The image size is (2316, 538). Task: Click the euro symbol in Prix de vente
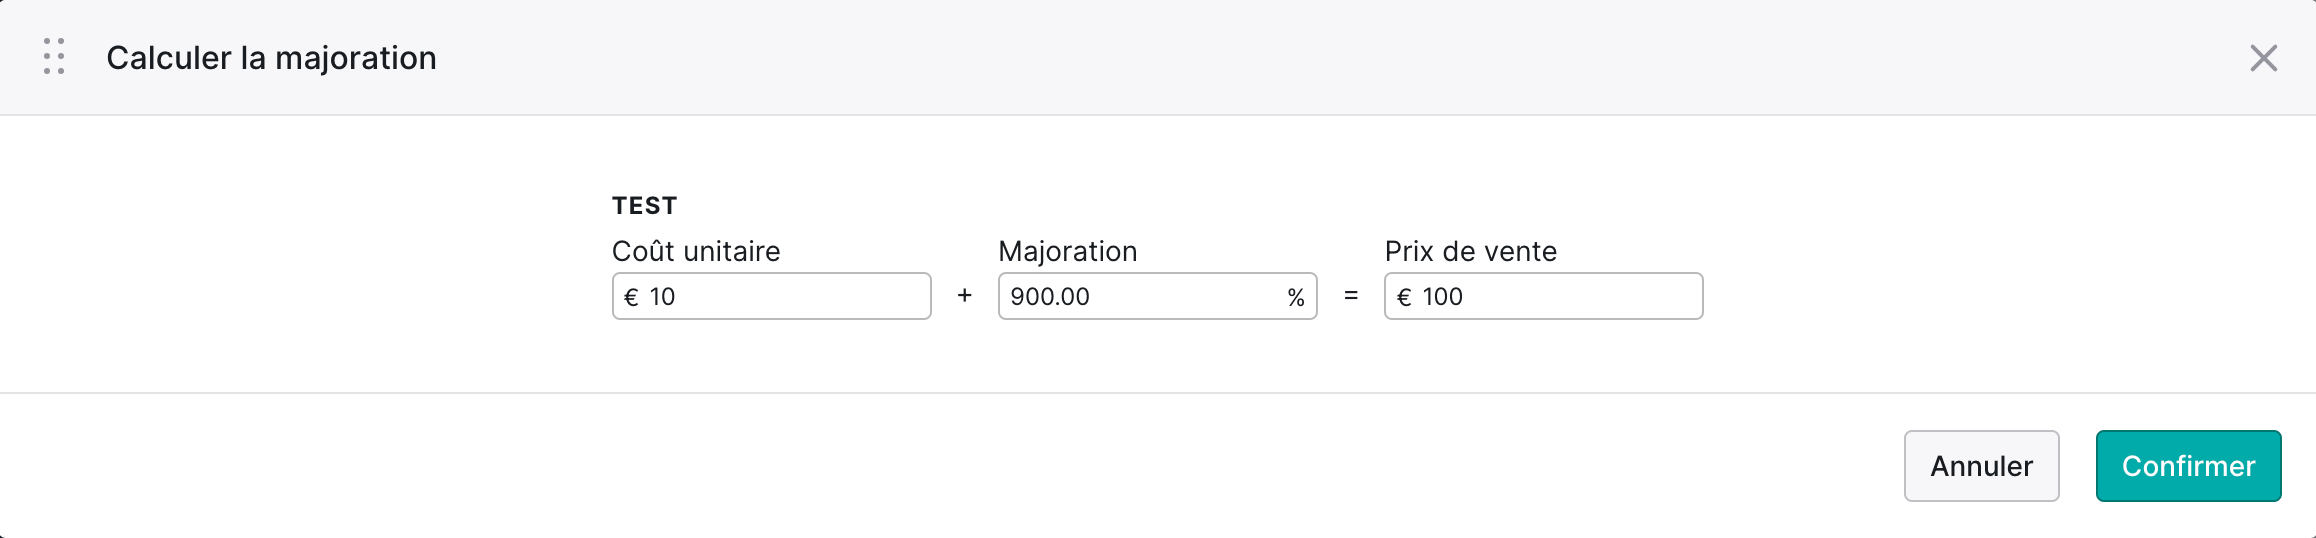(x=1404, y=297)
